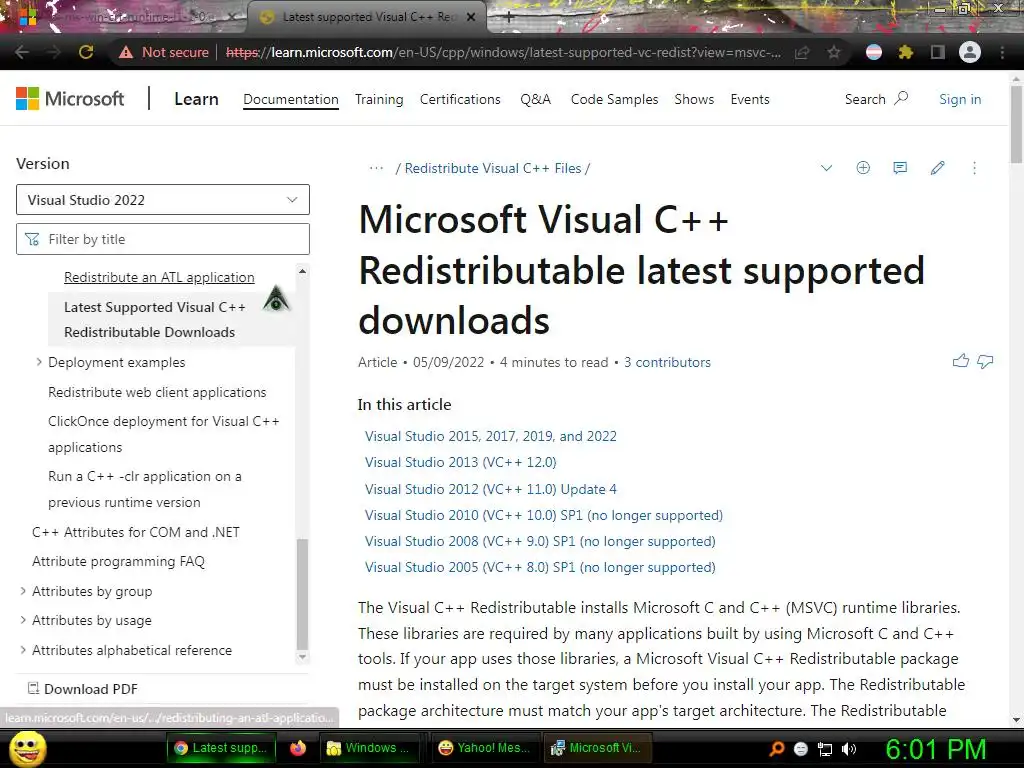Open Redistribute an ATL application entry
This screenshot has width=1024, height=768.
[x=159, y=278]
